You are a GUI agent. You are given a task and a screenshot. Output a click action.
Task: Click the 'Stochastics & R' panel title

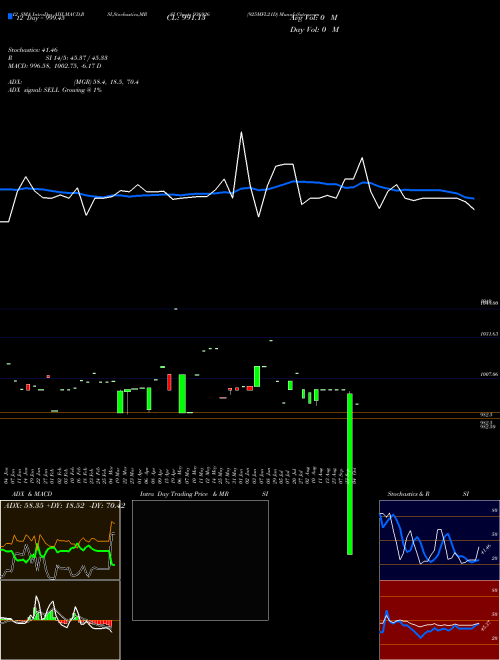(409, 494)
